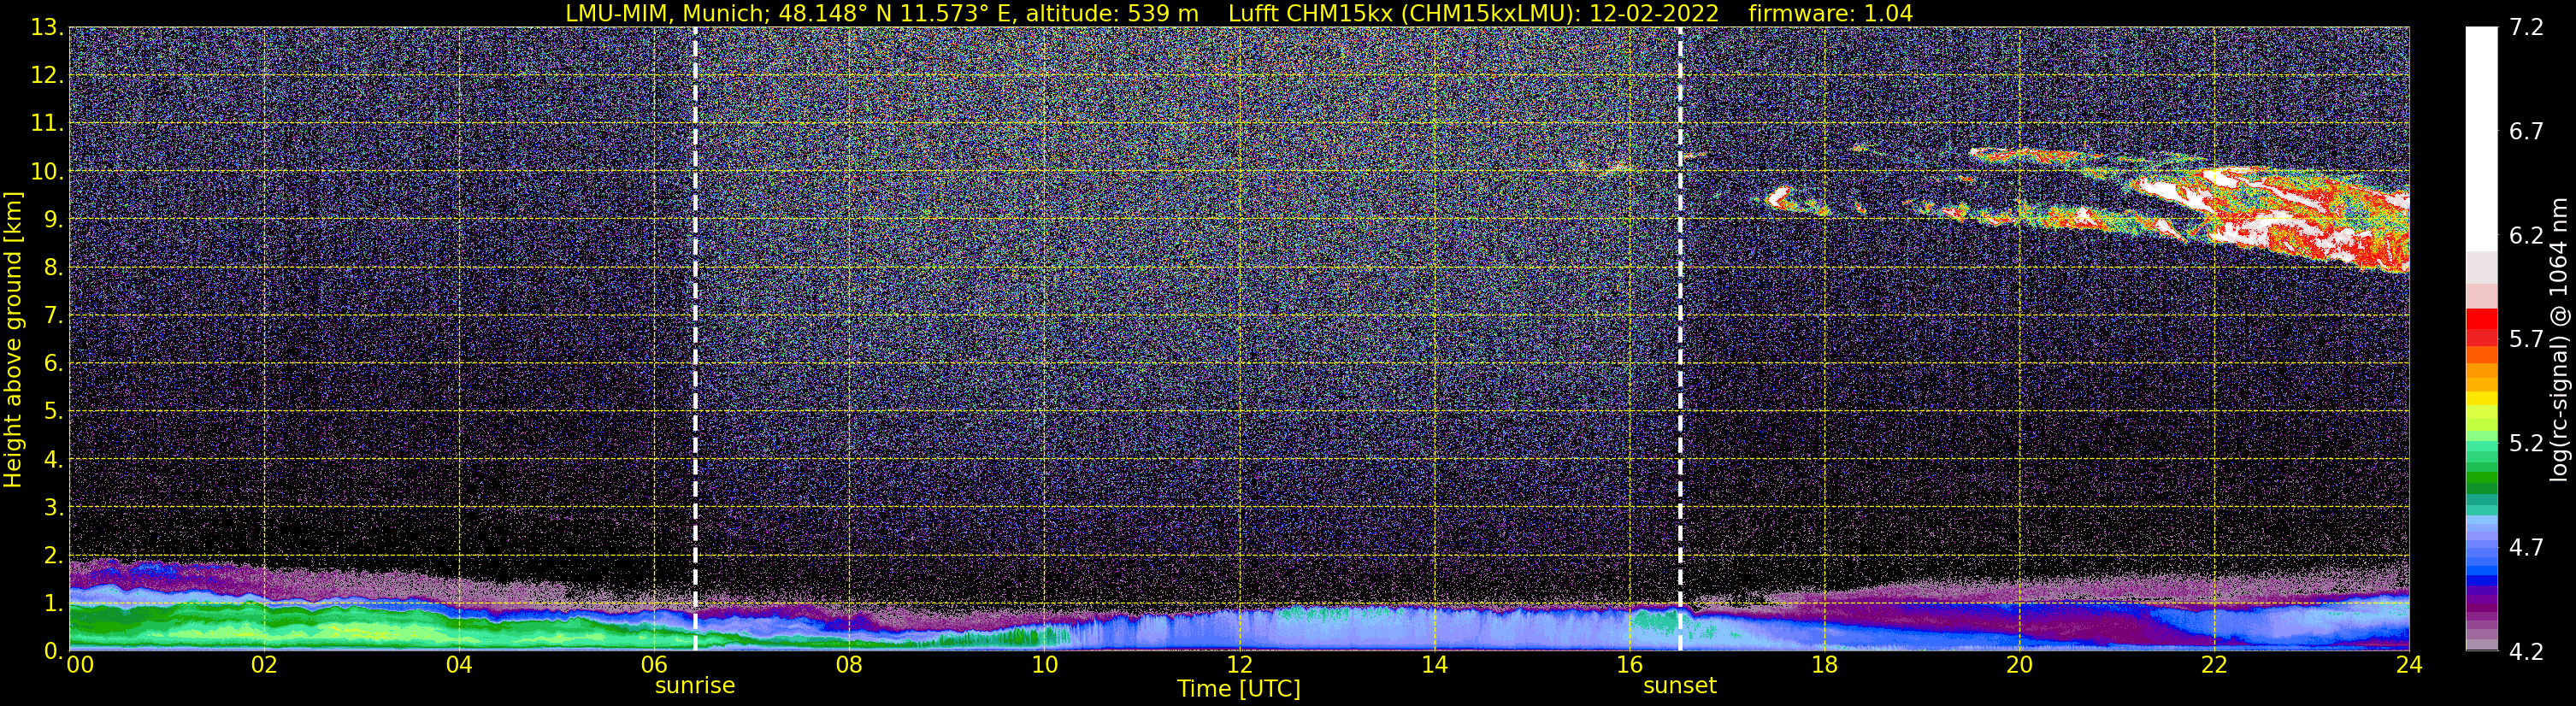Click the height tick label '9.'

pyautogui.click(x=53, y=219)
